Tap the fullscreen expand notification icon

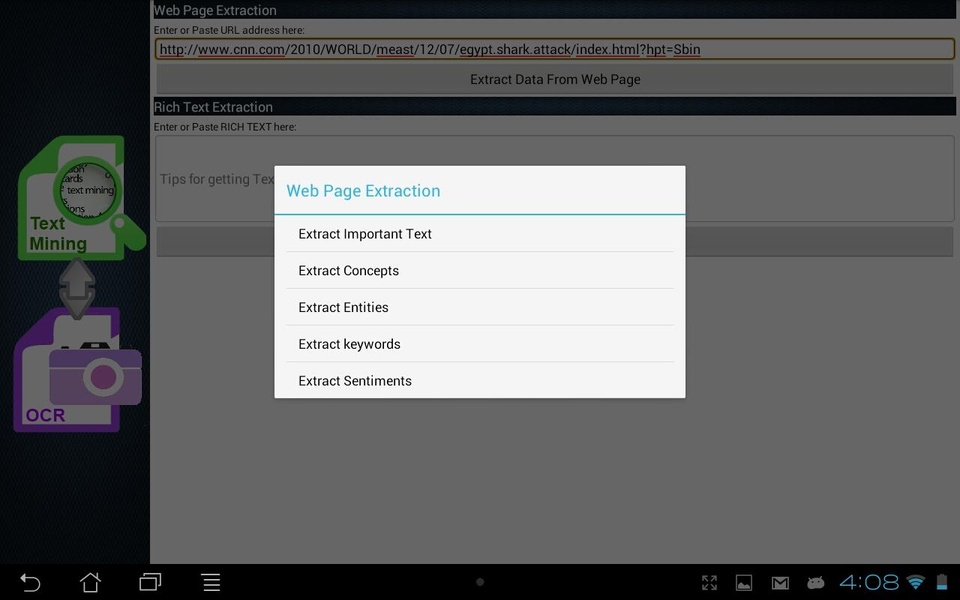tap(709, 583)
